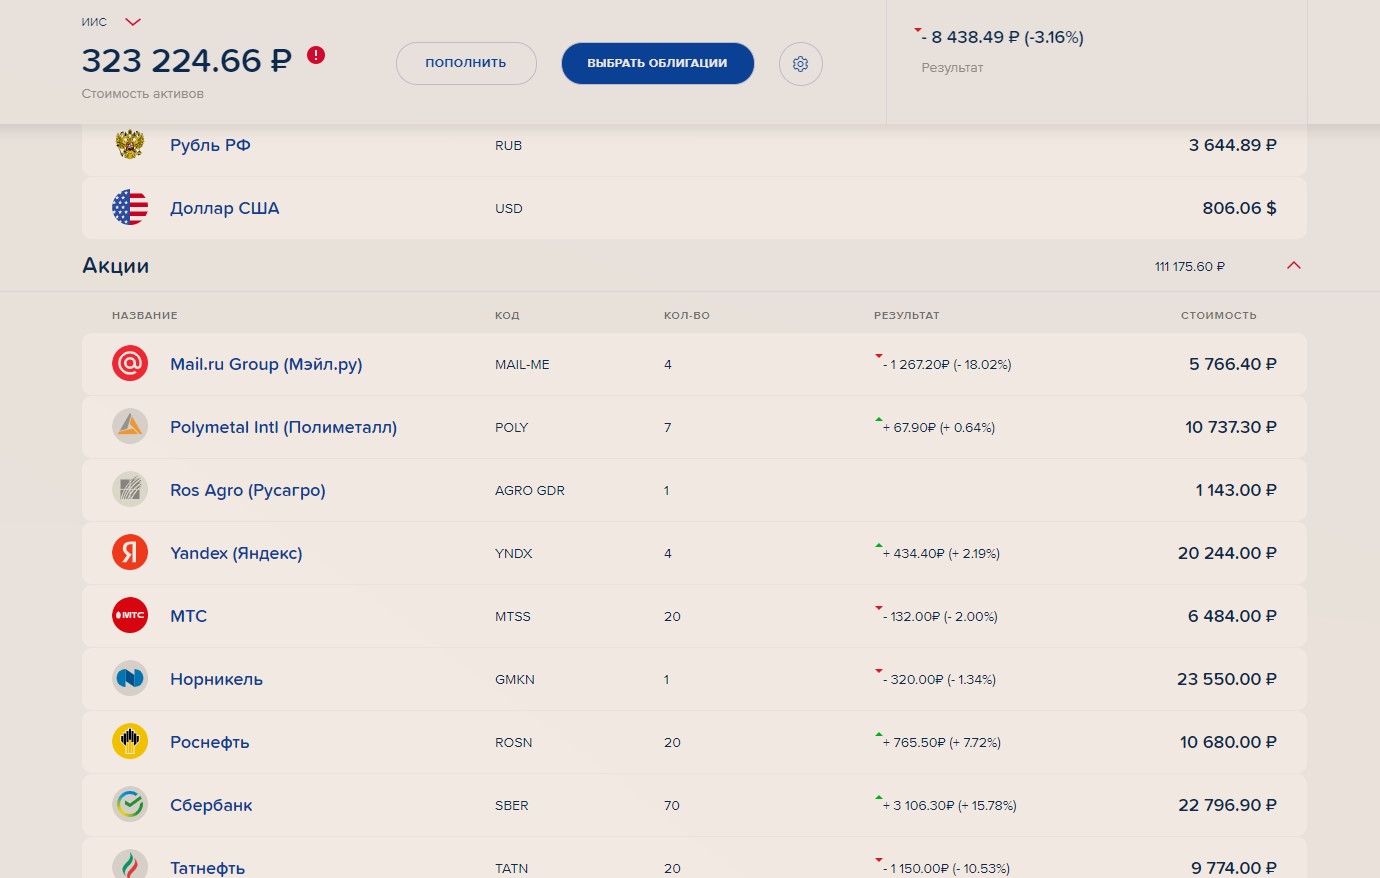Image resolution: width=1380 pixels, height=878 pixels.
Task: Click the Yandex value 20 244.00 ₽
Action: pyautogui.click(x=1227, y=553)
